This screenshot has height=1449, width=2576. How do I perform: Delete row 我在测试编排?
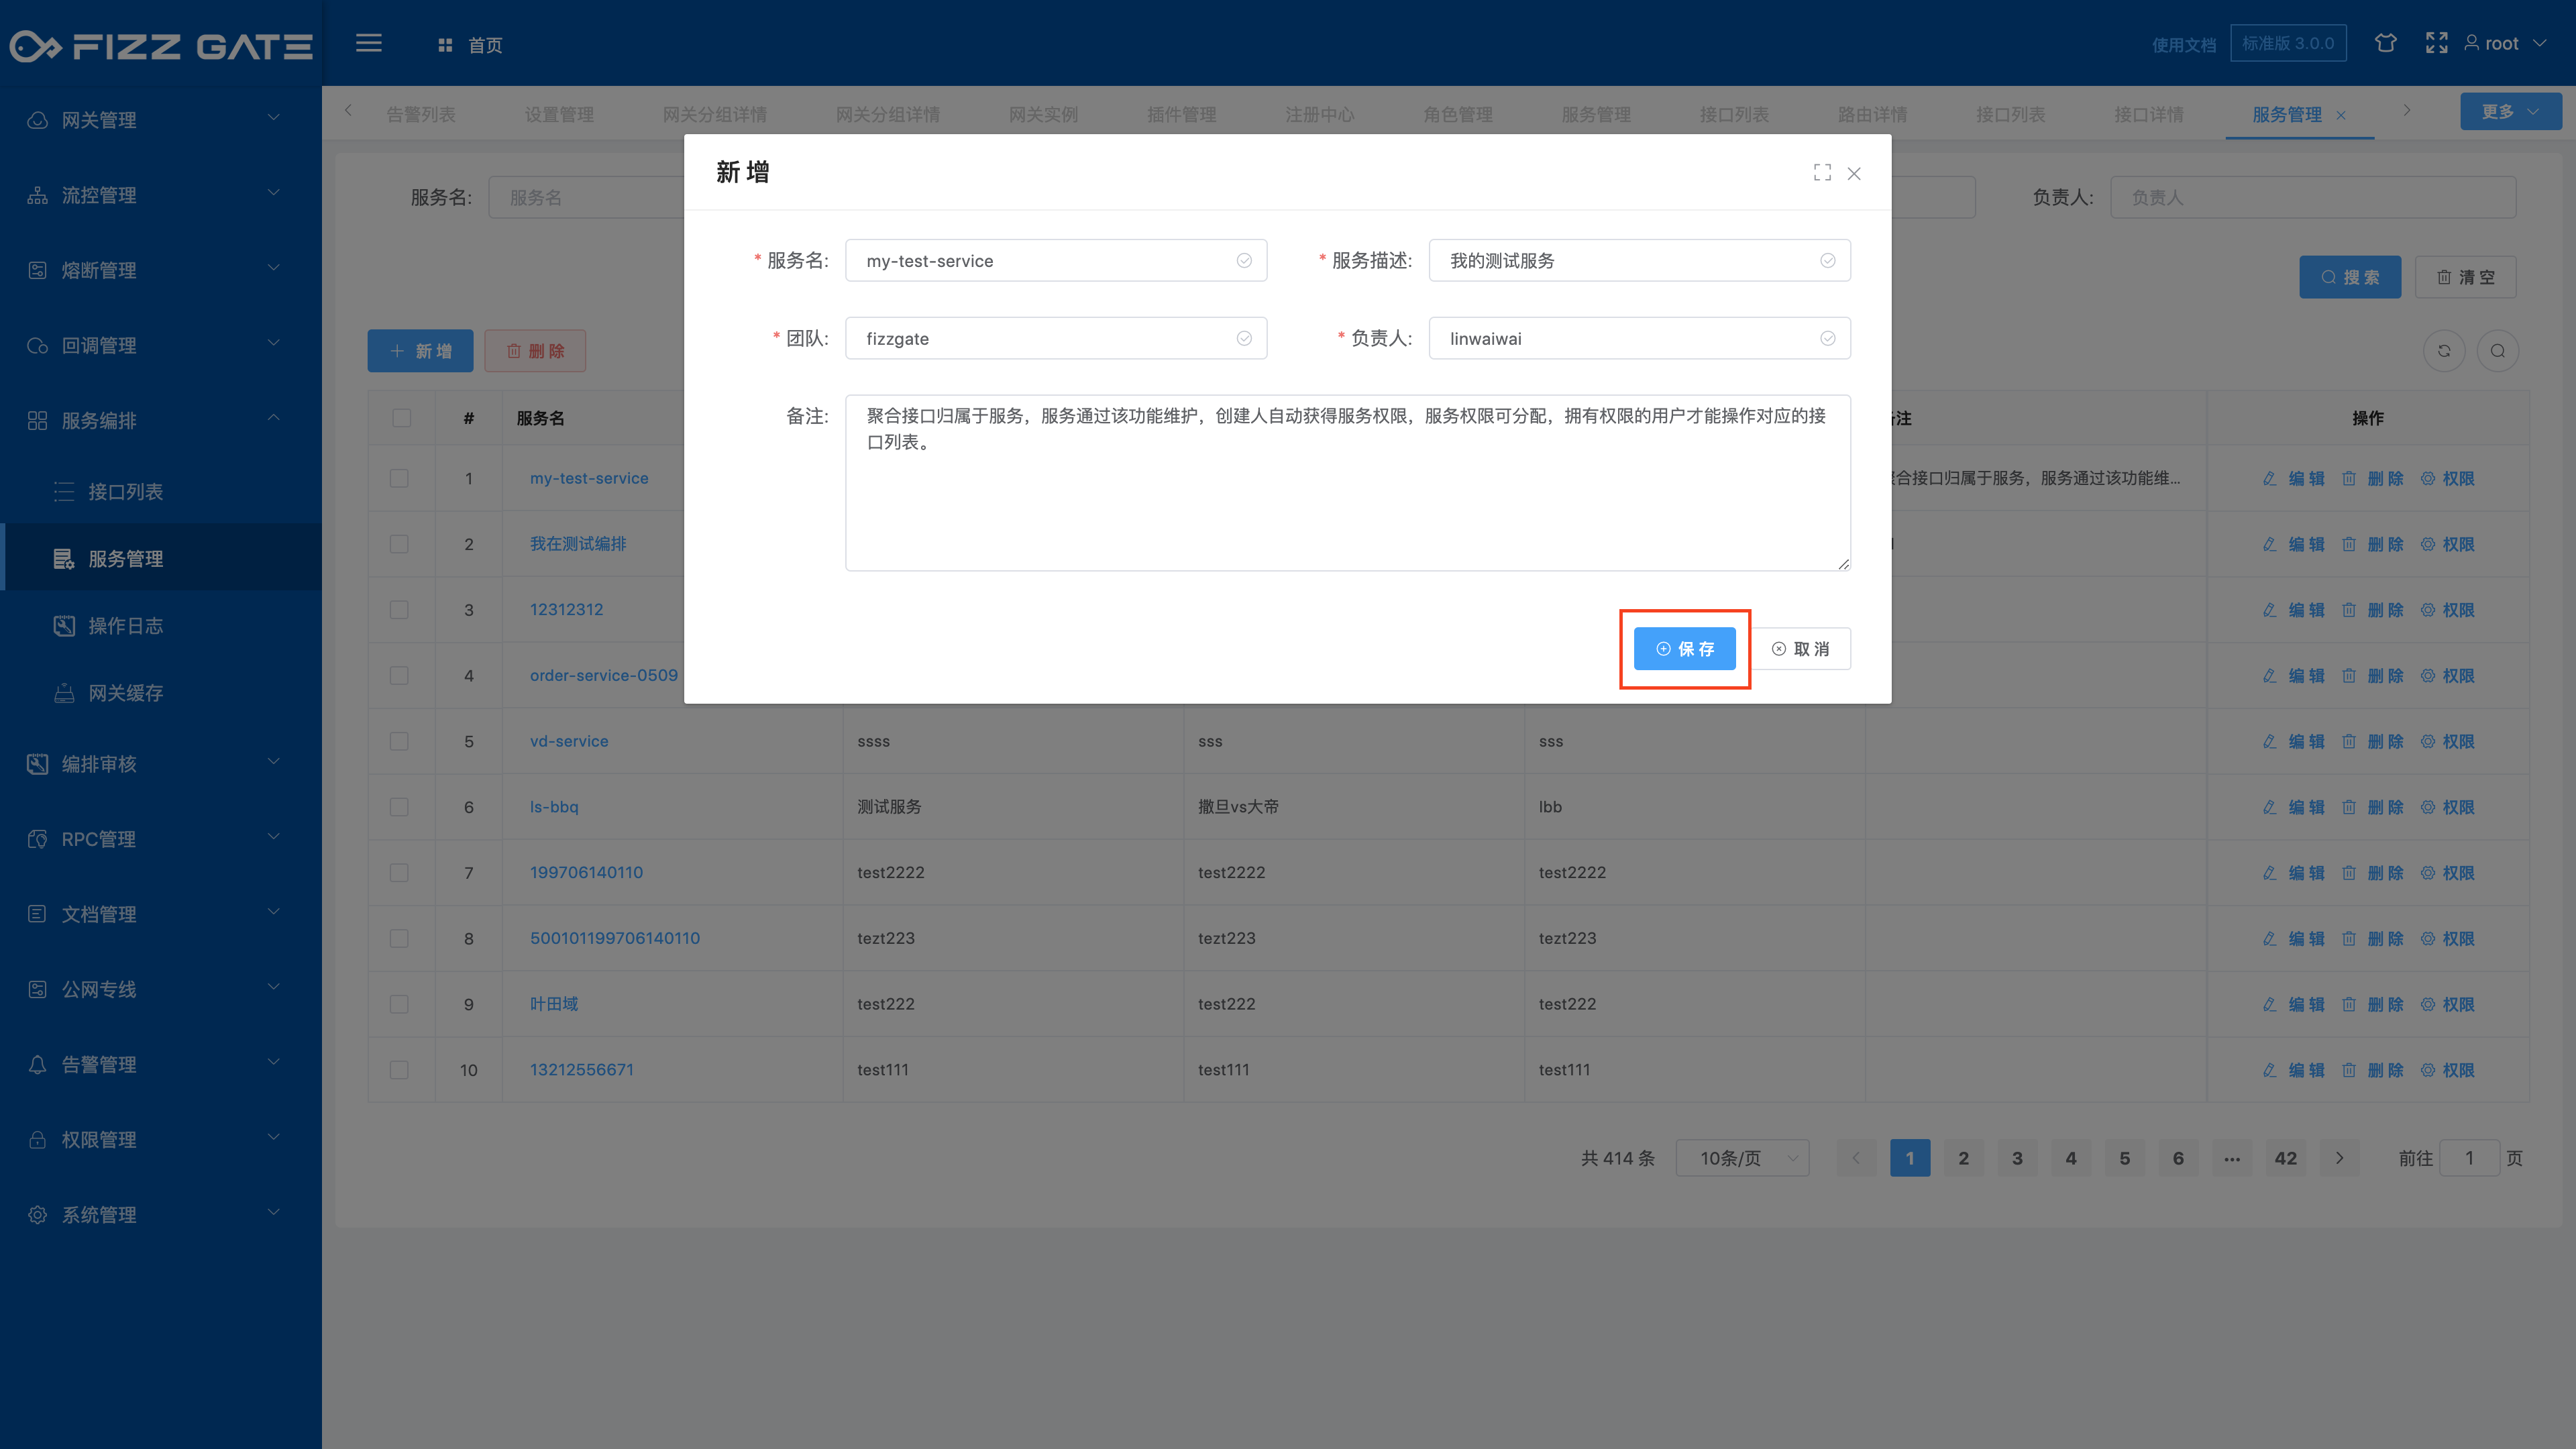pyautogui.click(x=2372, y=545)
